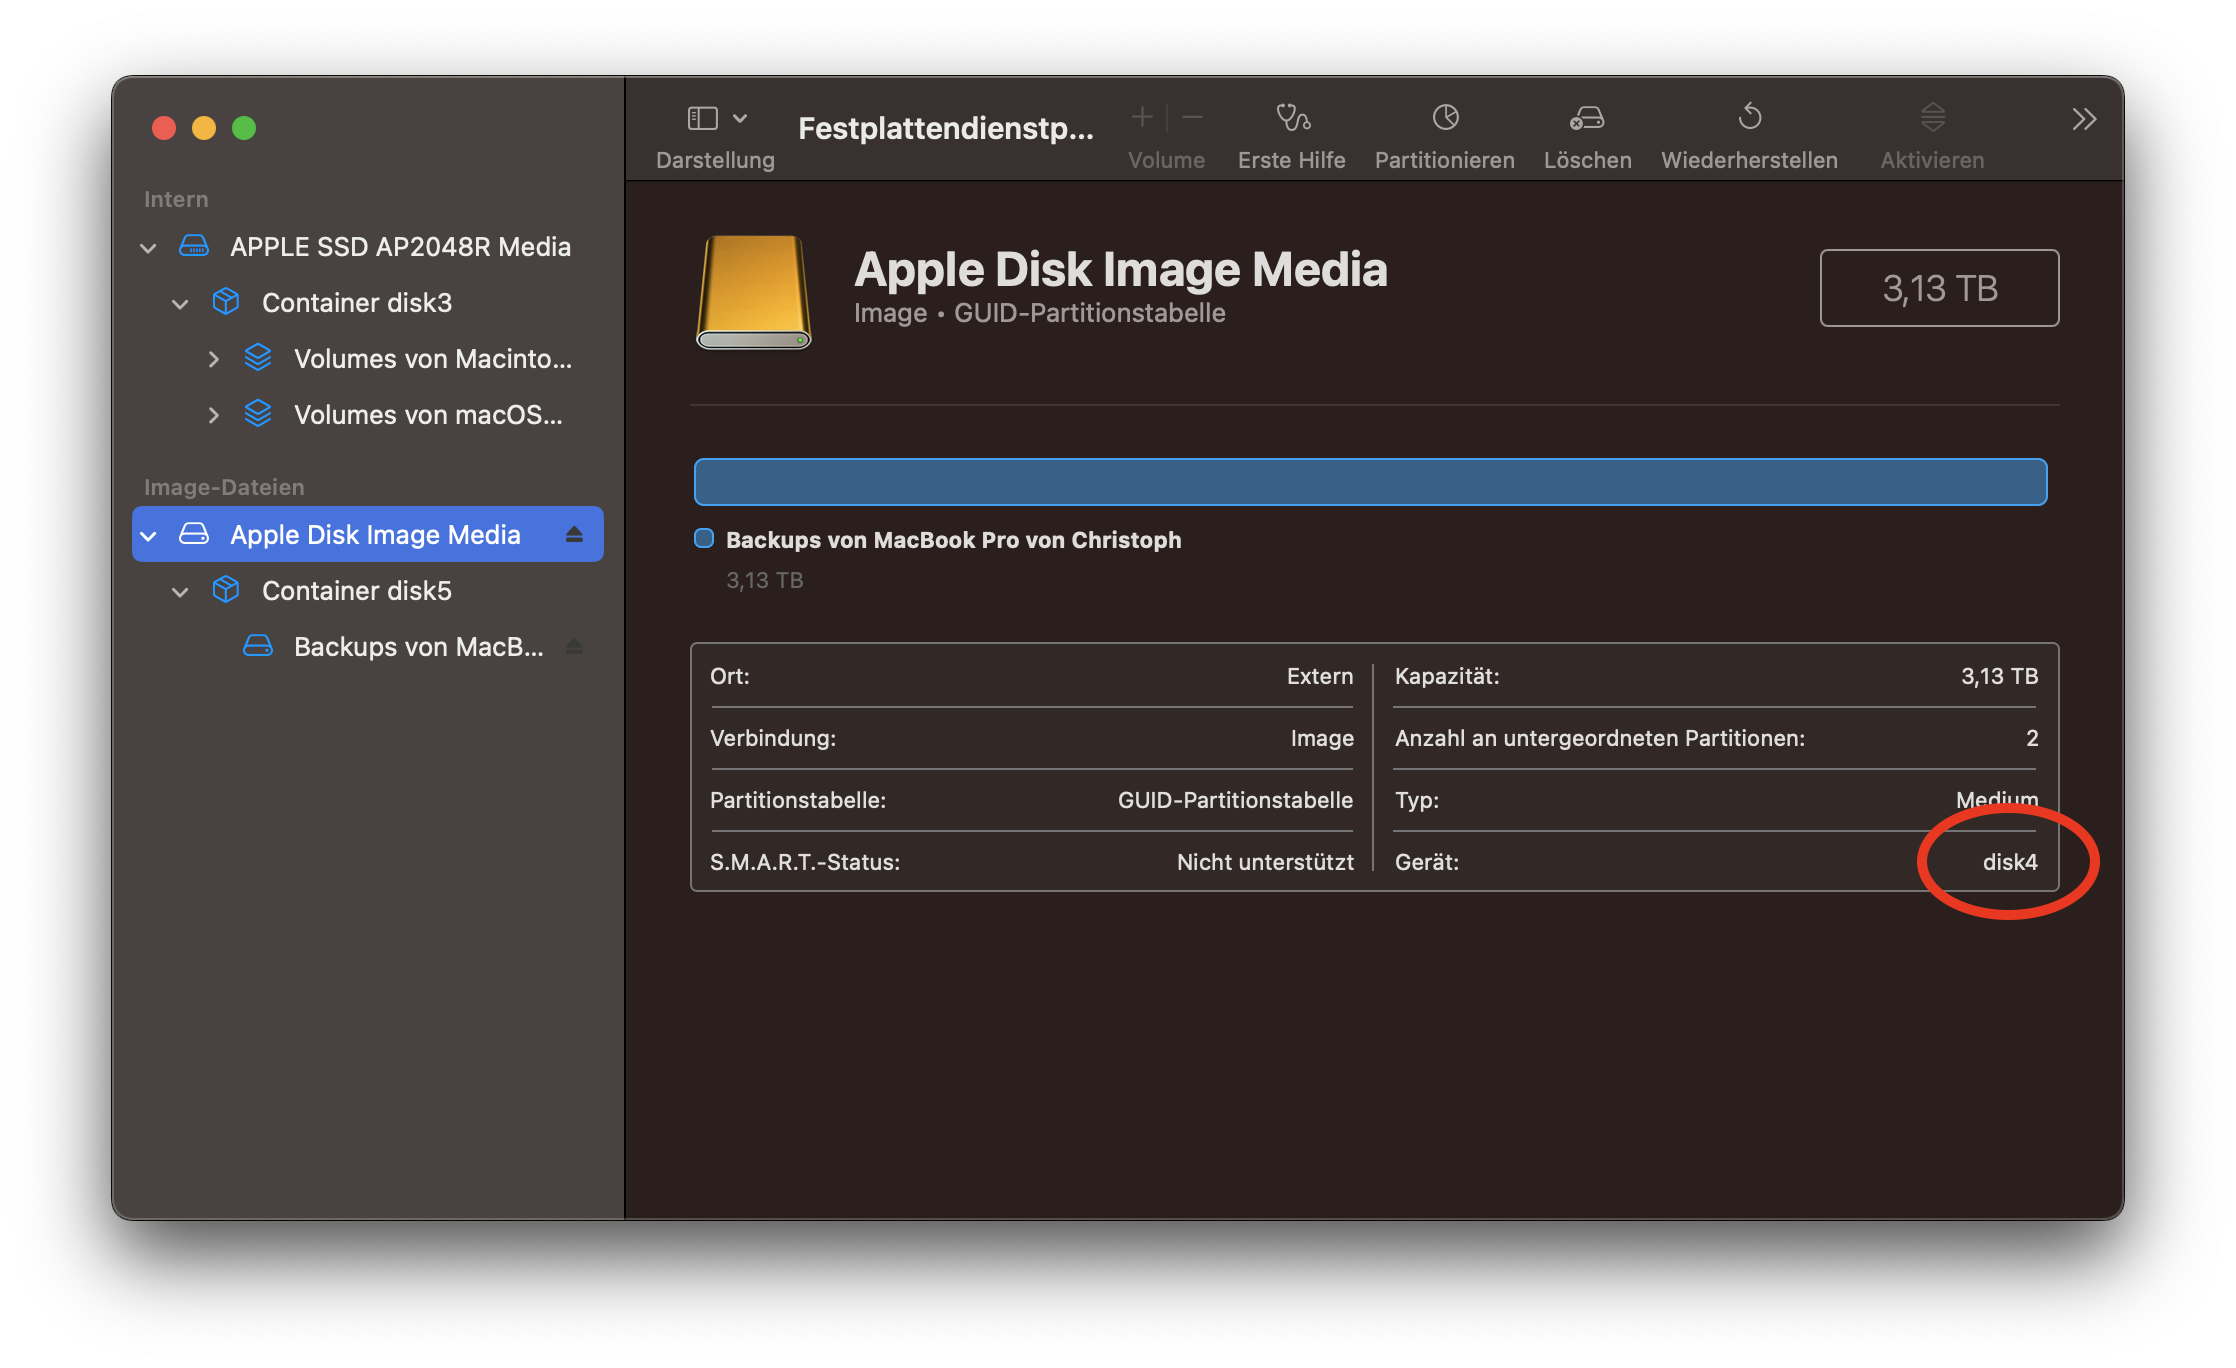The width and height of the screenshot is (2236, 1368).
Task: Click Erste Hilfe toolbar label
Action: tap(1292, 160)
